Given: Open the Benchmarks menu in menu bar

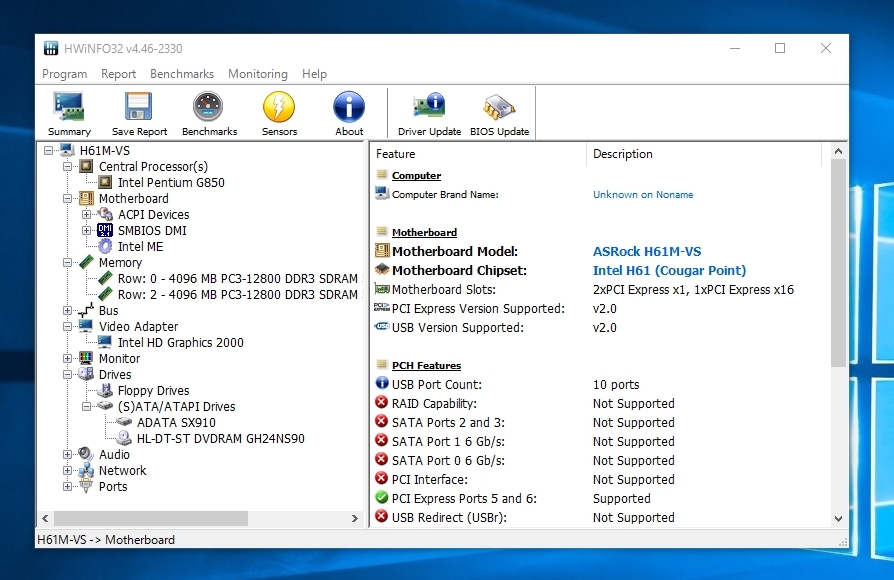Looking at the screenshot, I should [x=182, y=74].
